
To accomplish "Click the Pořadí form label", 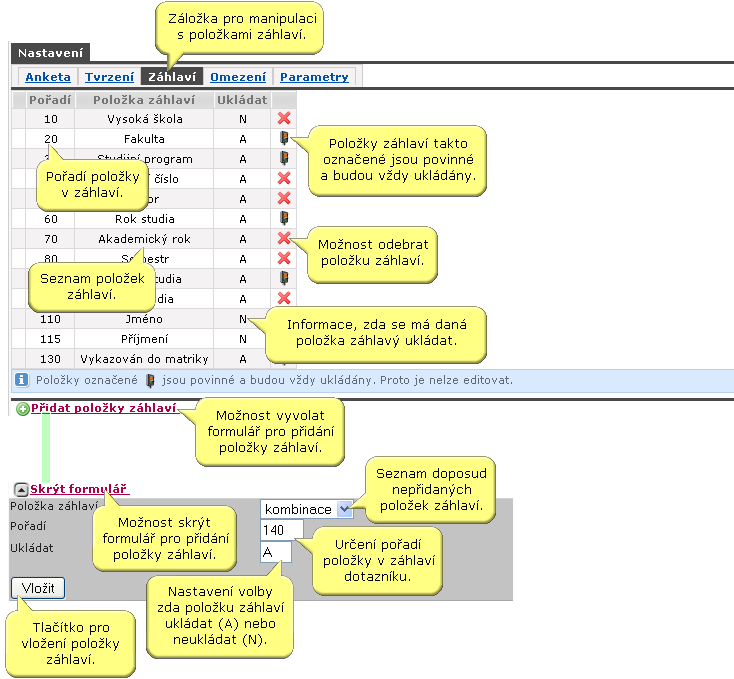I will point(28,526).
